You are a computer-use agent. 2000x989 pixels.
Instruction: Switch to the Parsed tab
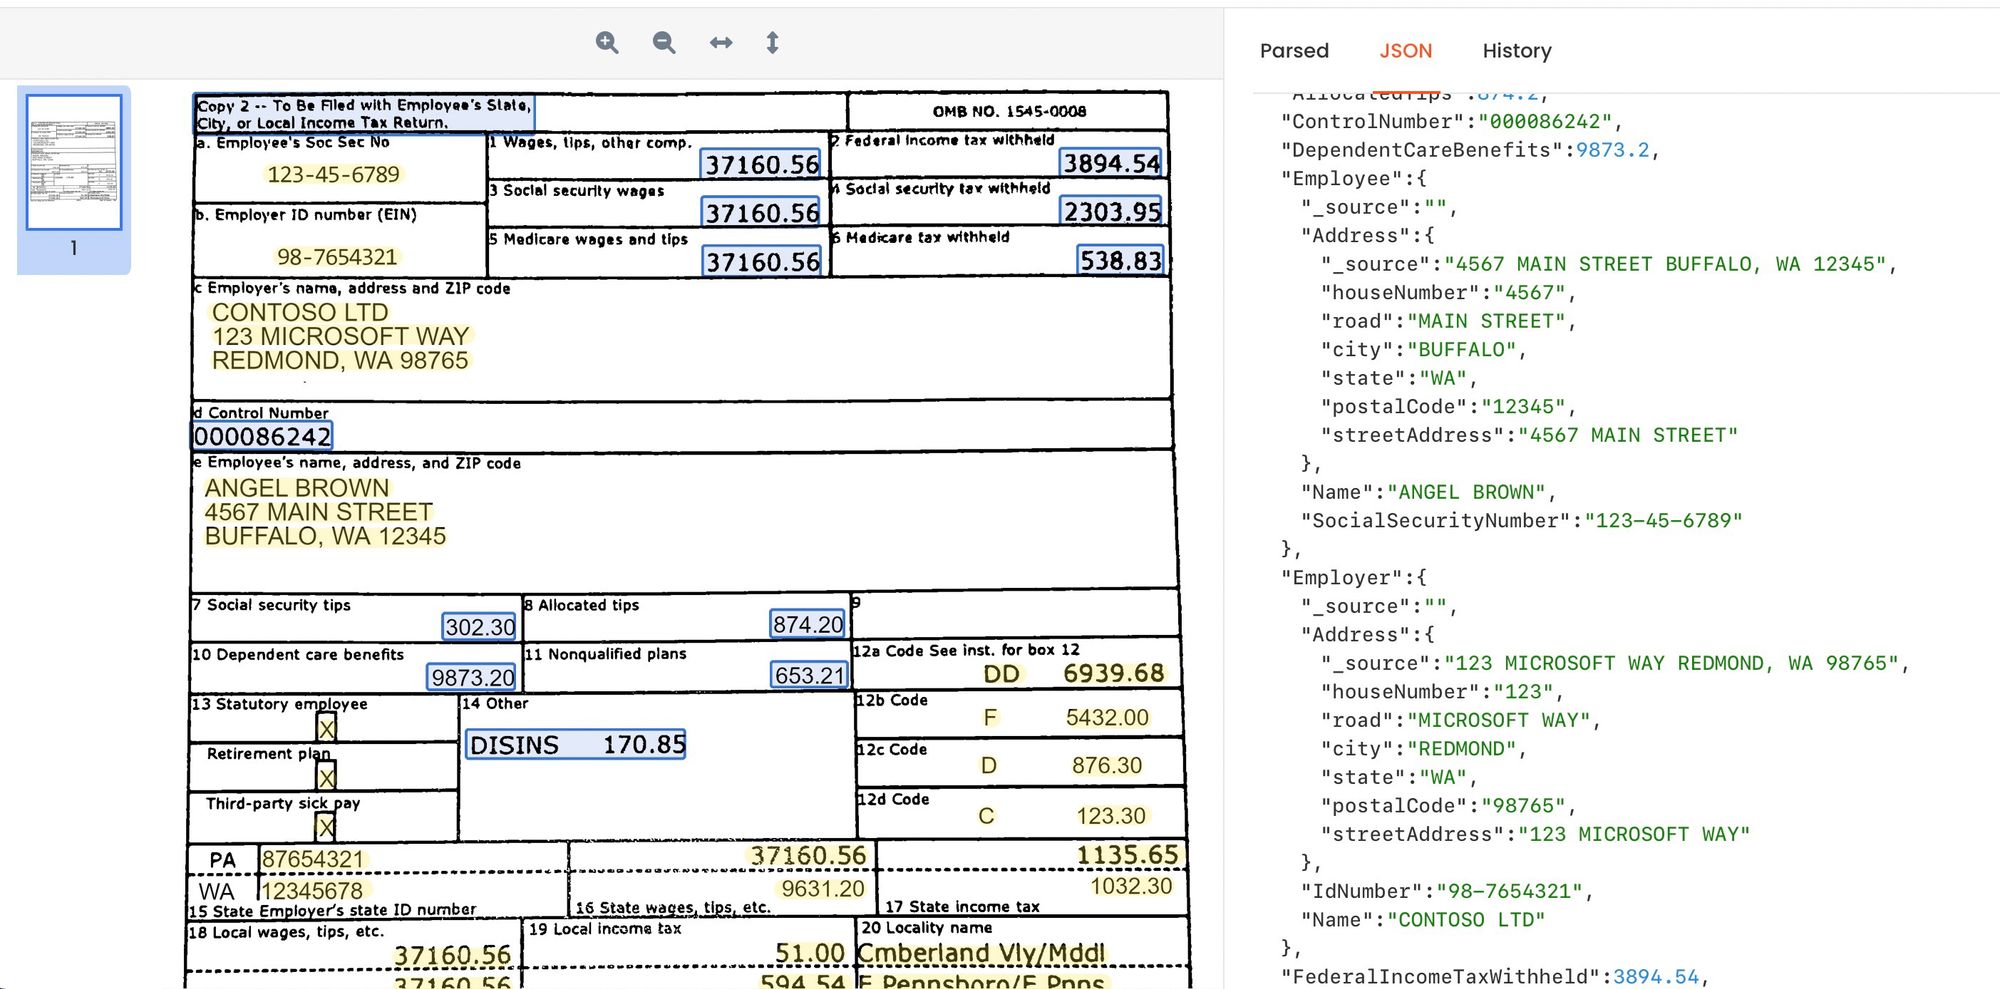(1295, 50)
